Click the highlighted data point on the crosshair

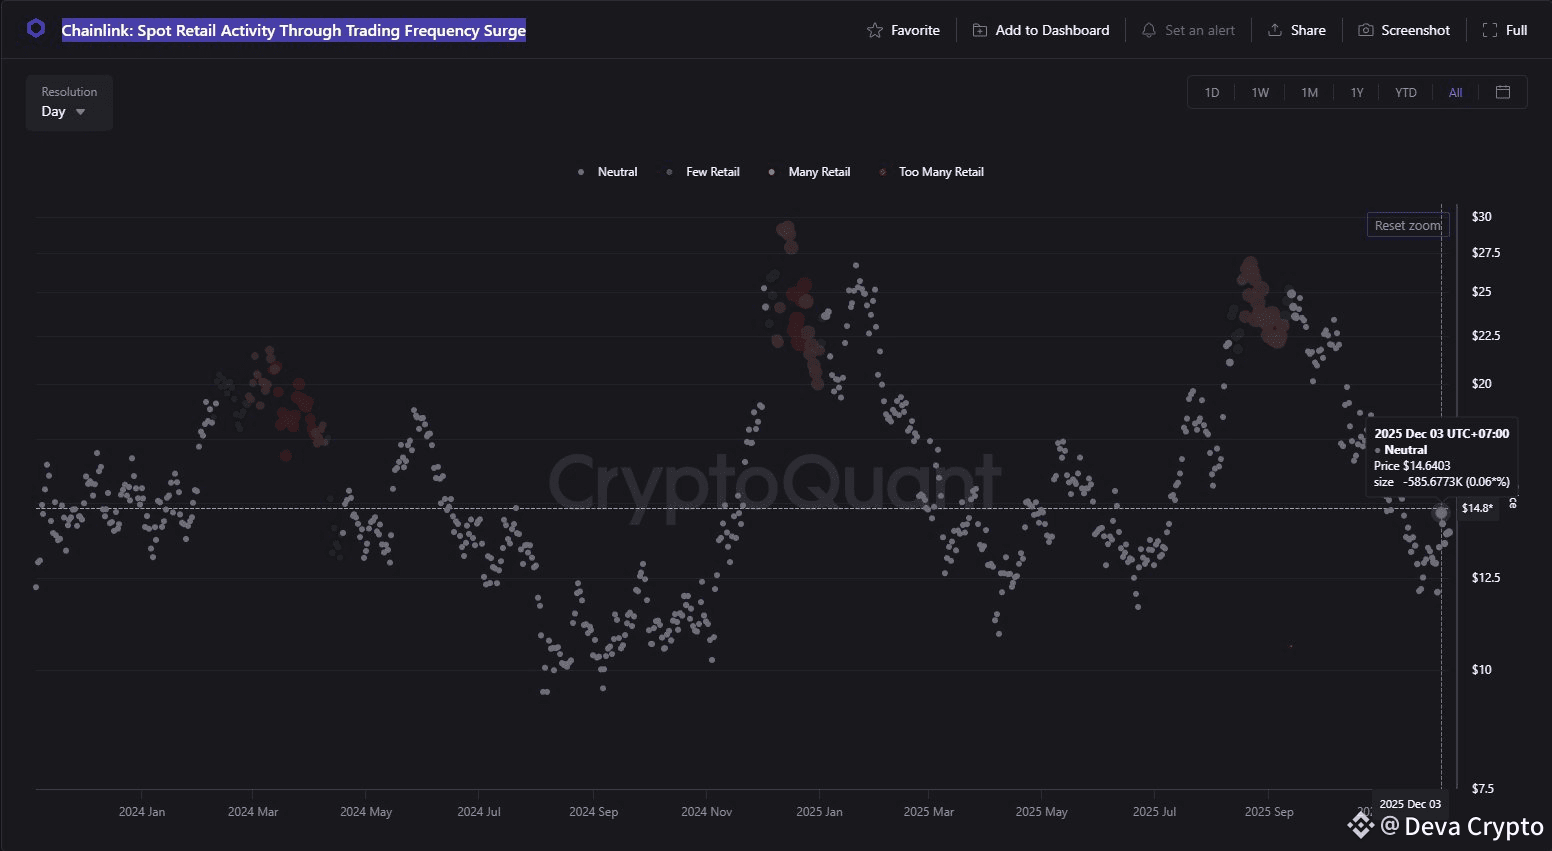[x=1441, y=513]
